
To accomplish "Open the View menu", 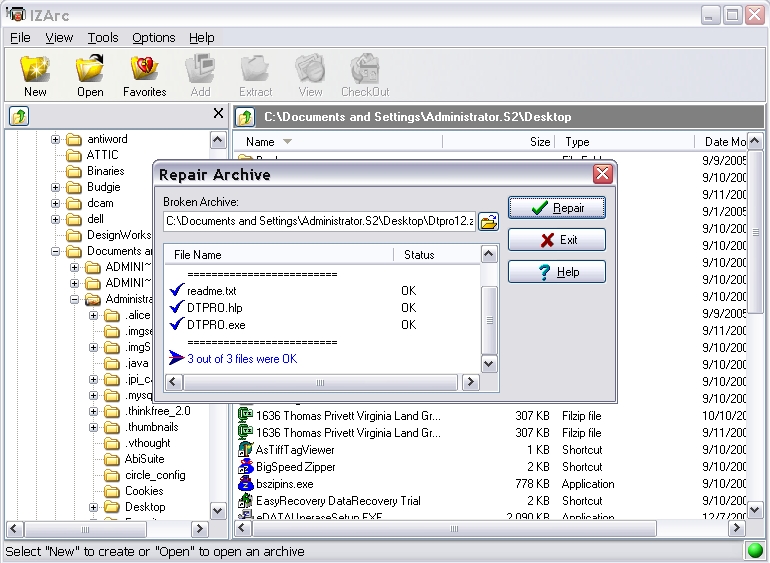I will (59, 38).
